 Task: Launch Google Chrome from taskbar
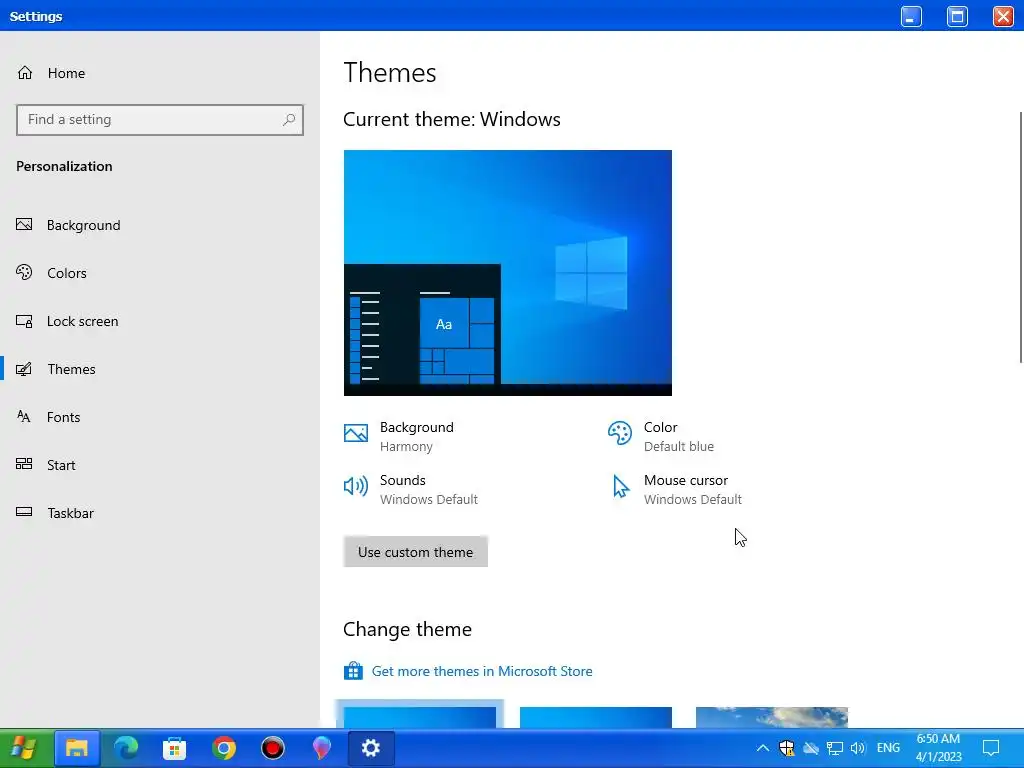click(x=223, y=748)
